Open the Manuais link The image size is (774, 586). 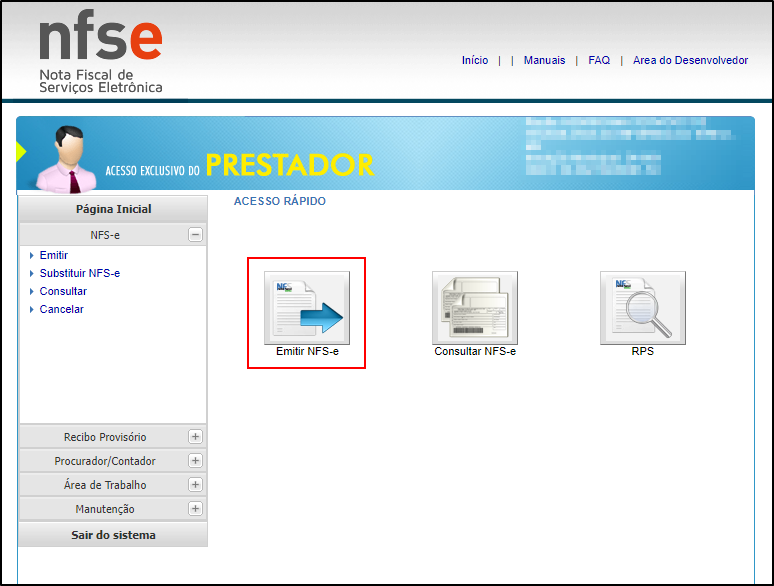544,60
